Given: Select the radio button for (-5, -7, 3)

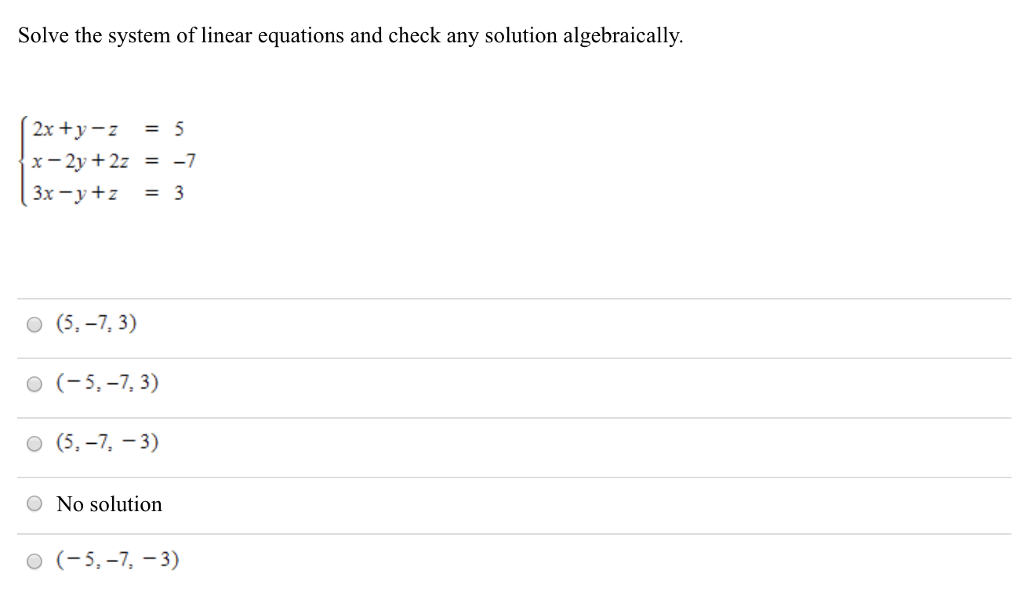Looking at the screenshot, I should [35, 383].
